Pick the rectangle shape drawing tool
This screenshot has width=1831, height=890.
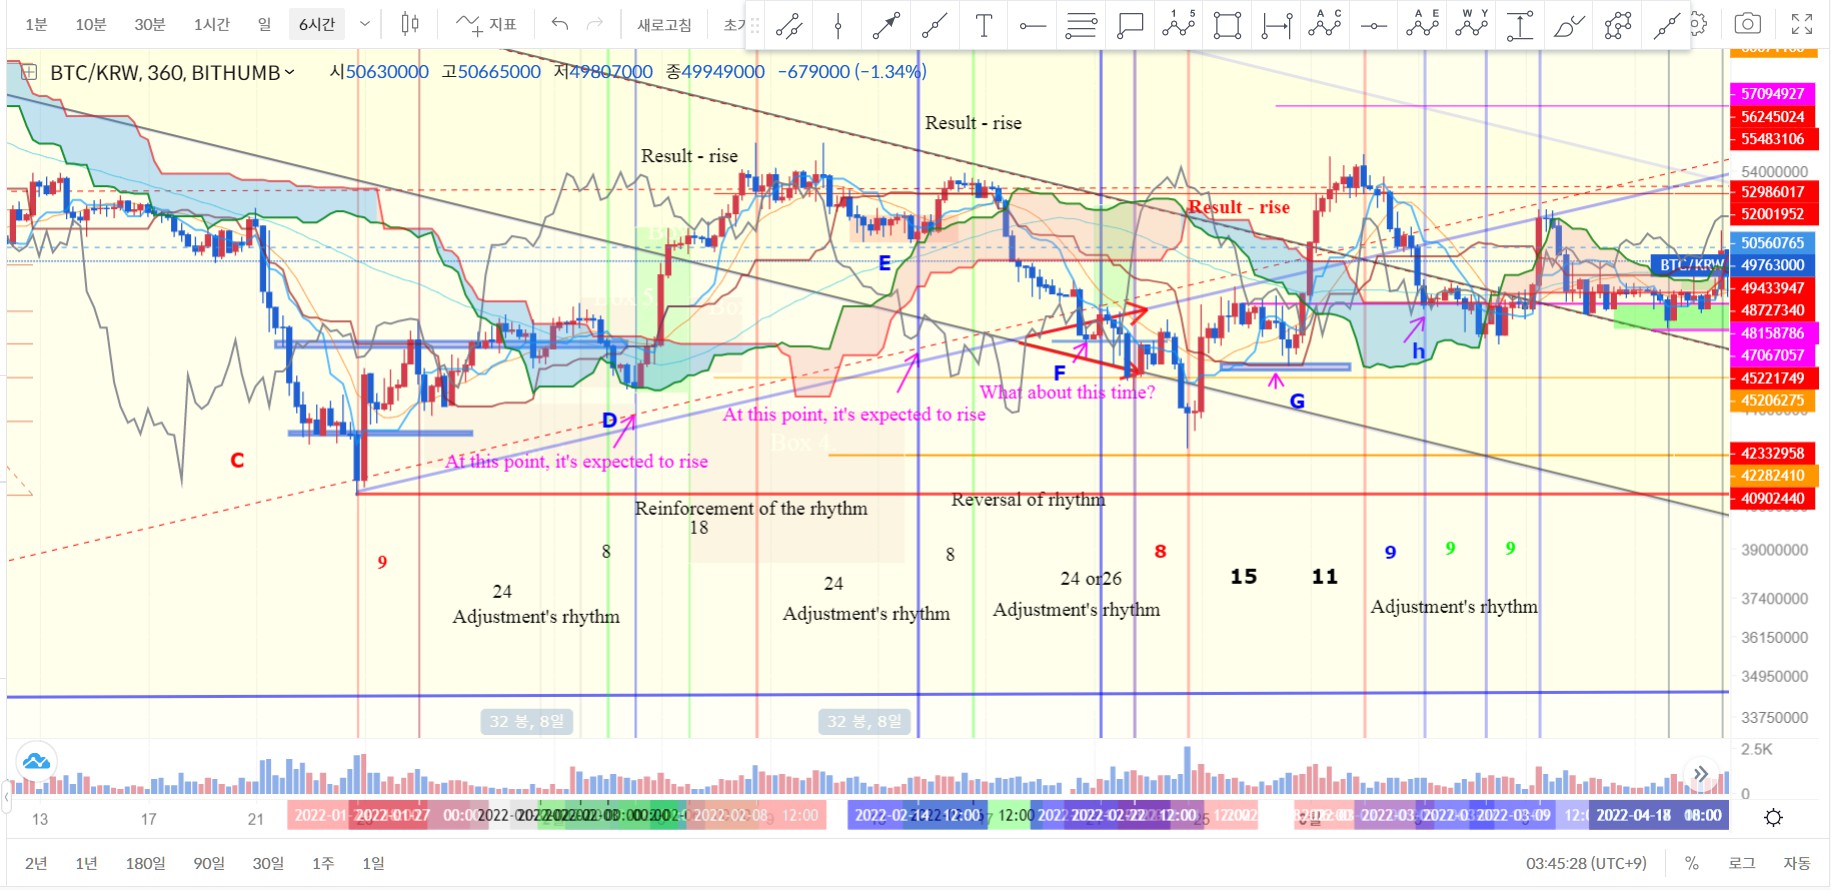1227,25
